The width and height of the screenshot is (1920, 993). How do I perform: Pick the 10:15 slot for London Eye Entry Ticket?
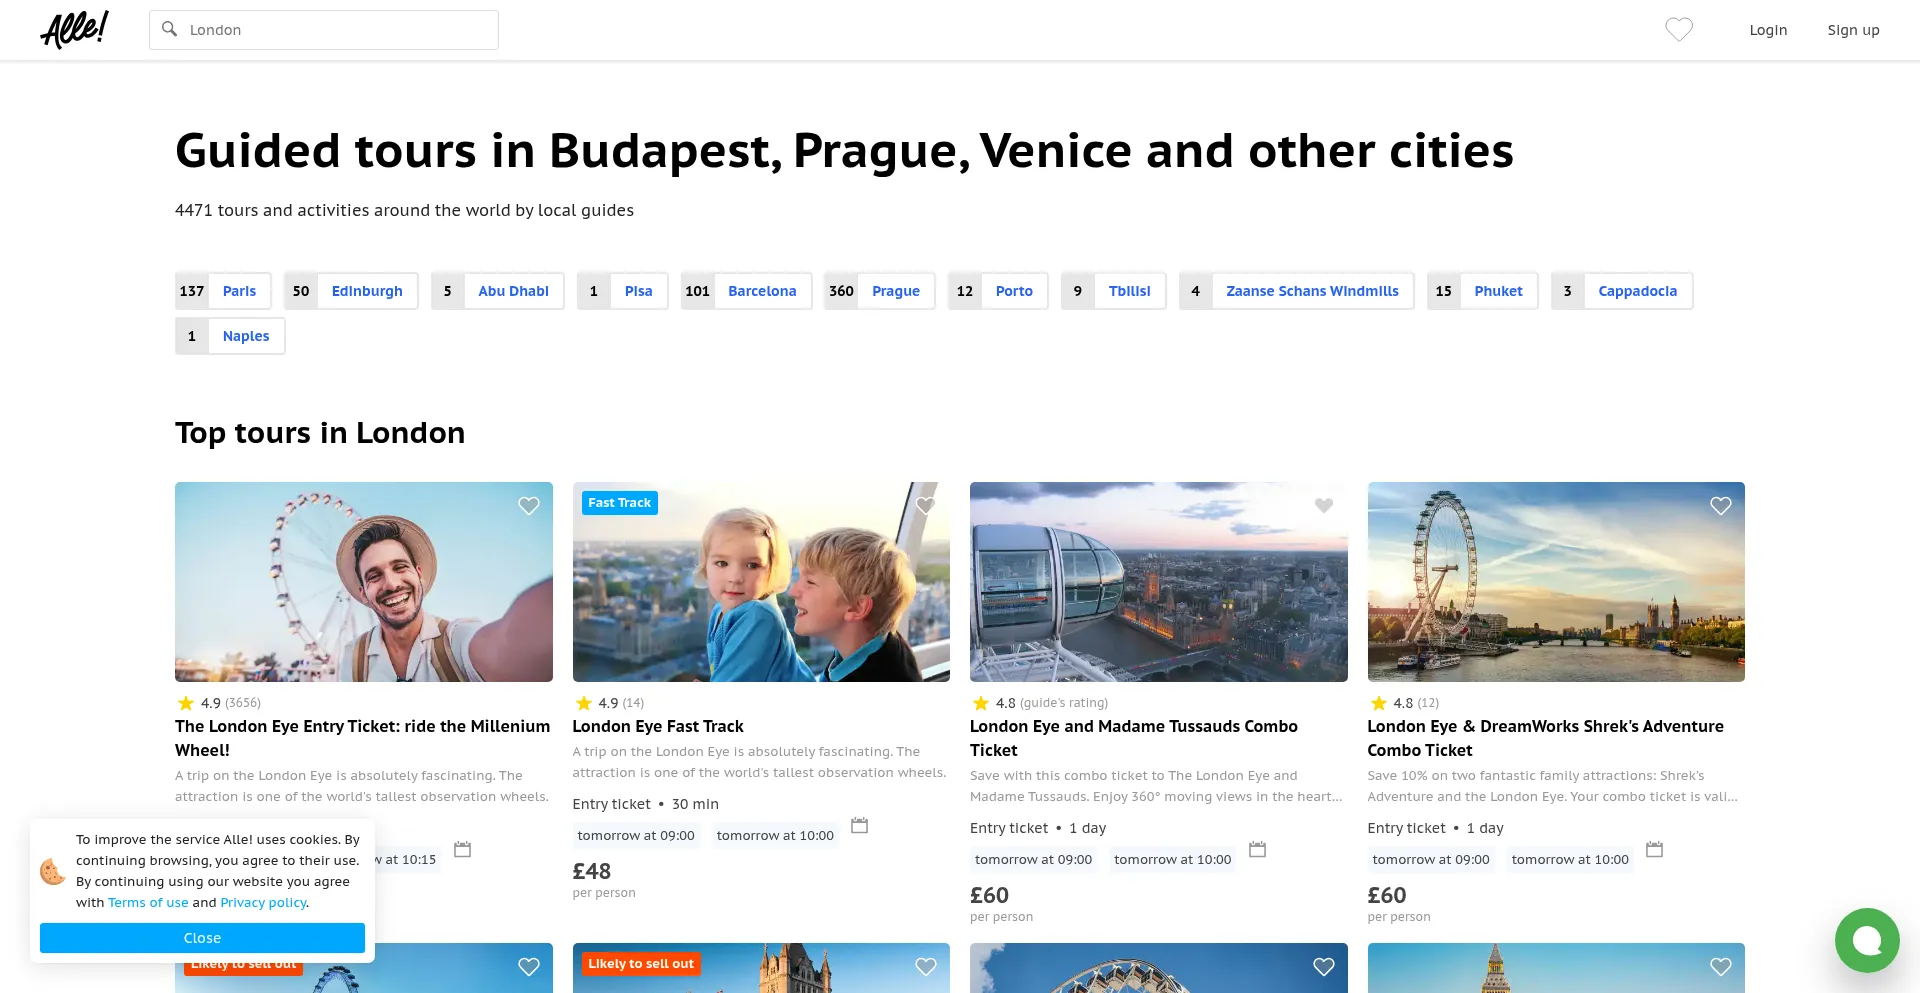click(408, 860)
